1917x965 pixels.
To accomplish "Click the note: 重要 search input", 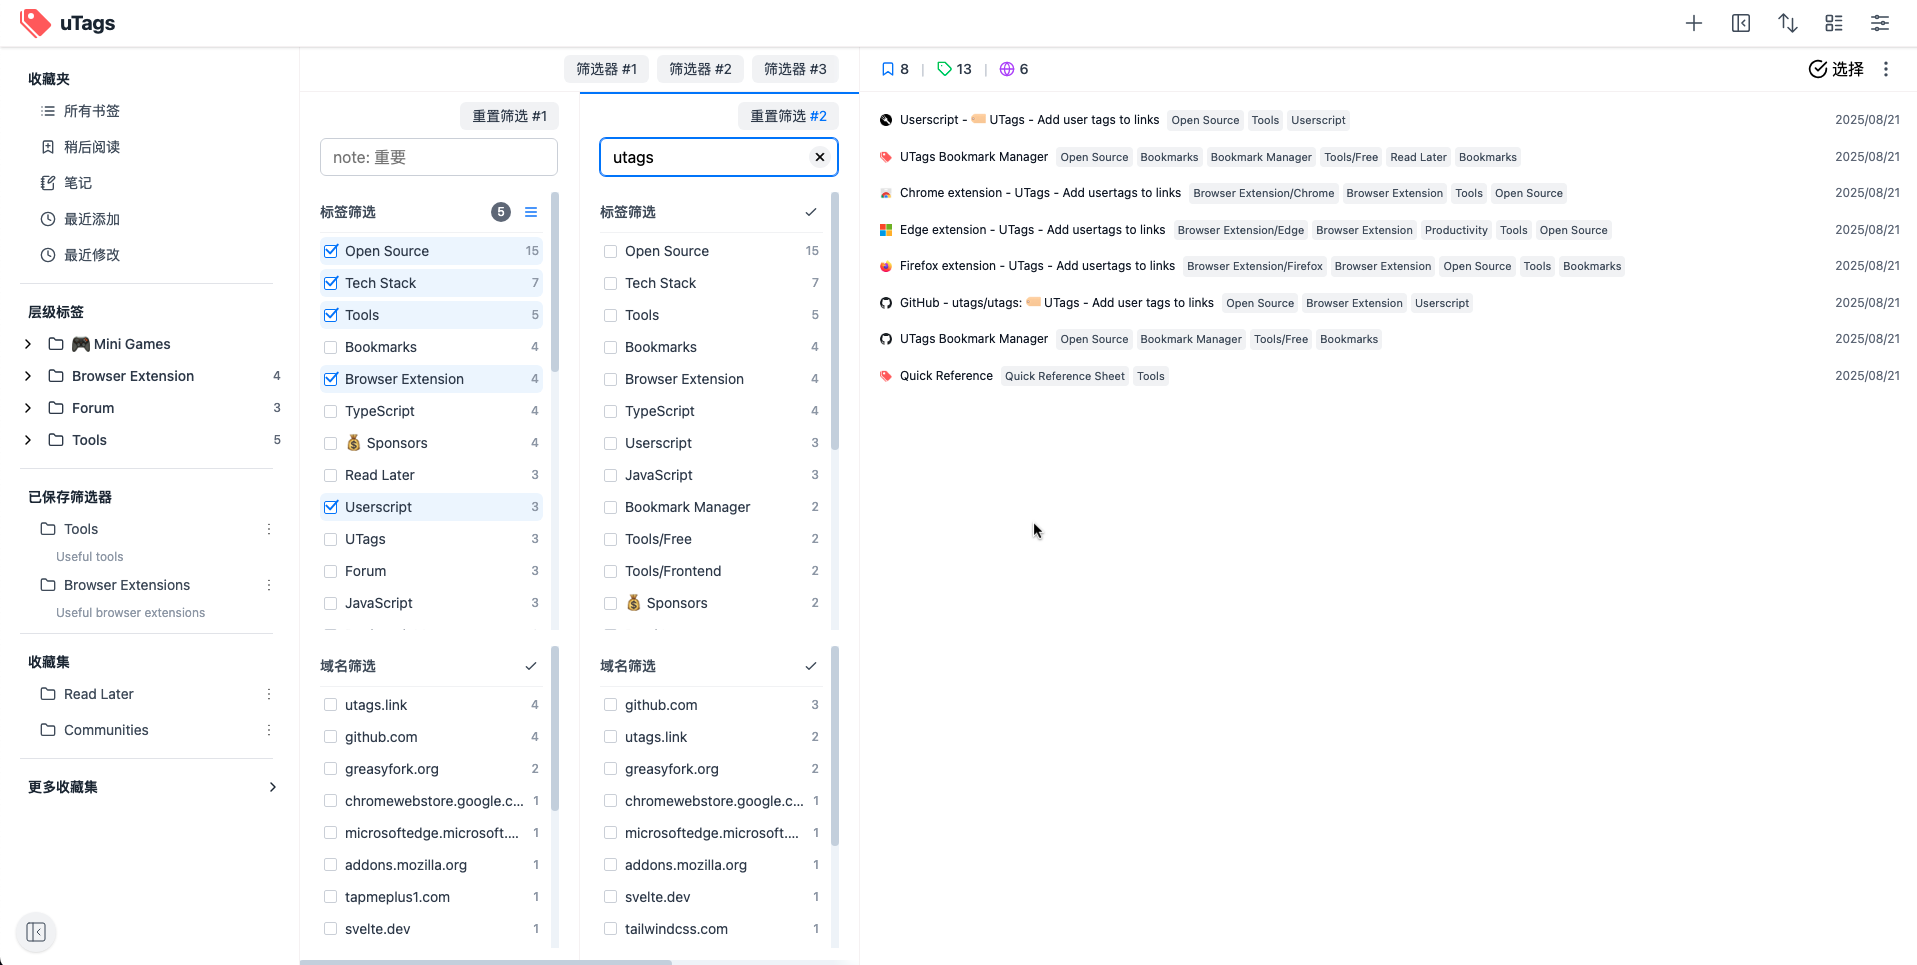I will [439, 157].
